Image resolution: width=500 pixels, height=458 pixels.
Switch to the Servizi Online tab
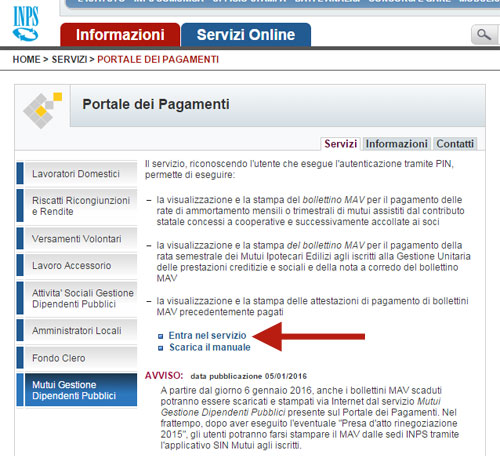point(246,35)
